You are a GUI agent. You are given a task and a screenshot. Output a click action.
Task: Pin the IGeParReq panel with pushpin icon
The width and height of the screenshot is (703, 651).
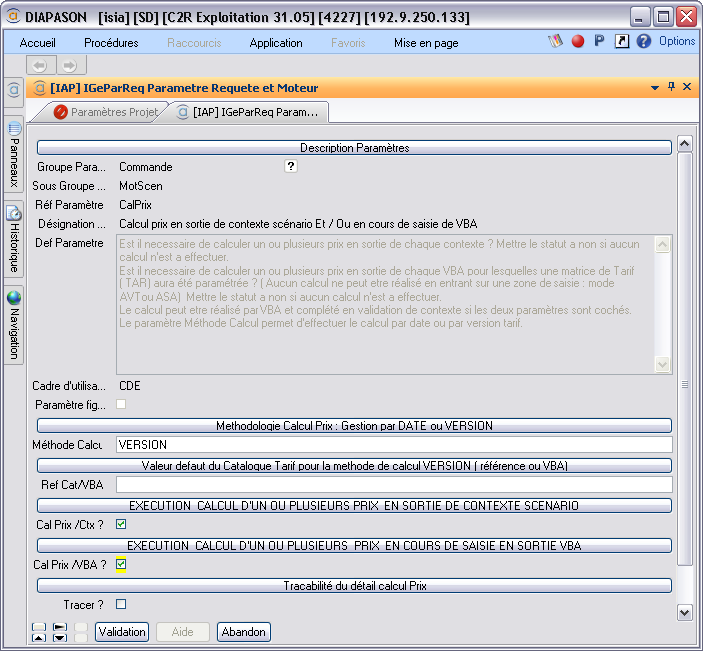(x=671, y=87)
